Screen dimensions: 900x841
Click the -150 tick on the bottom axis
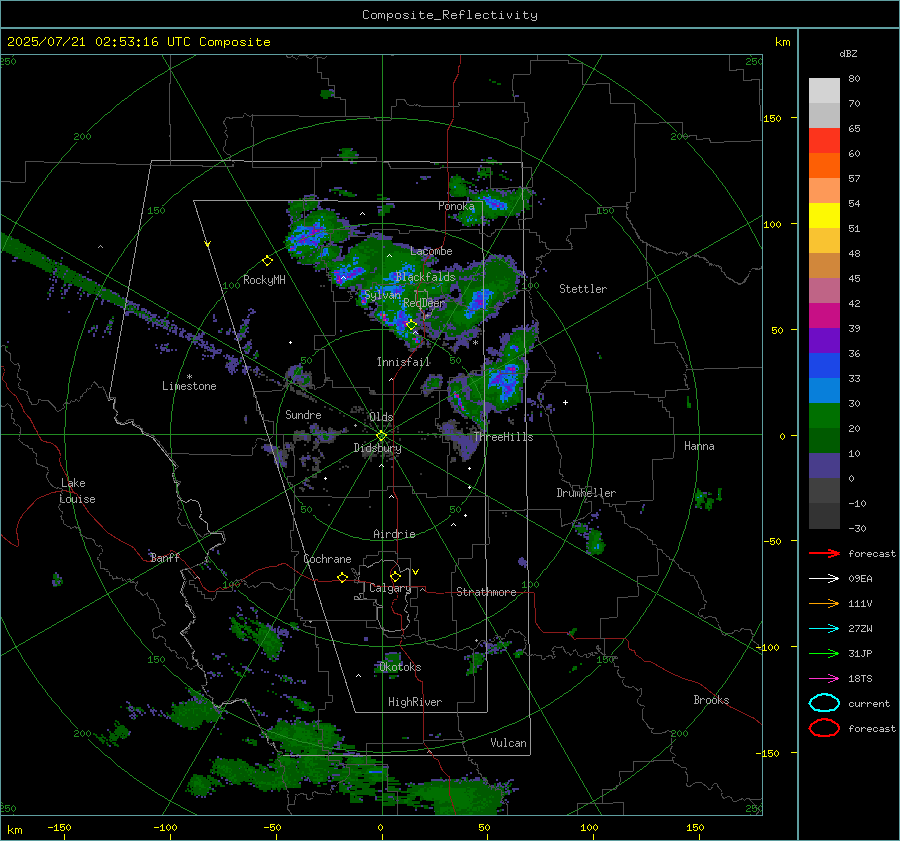[x=59, y=828]
